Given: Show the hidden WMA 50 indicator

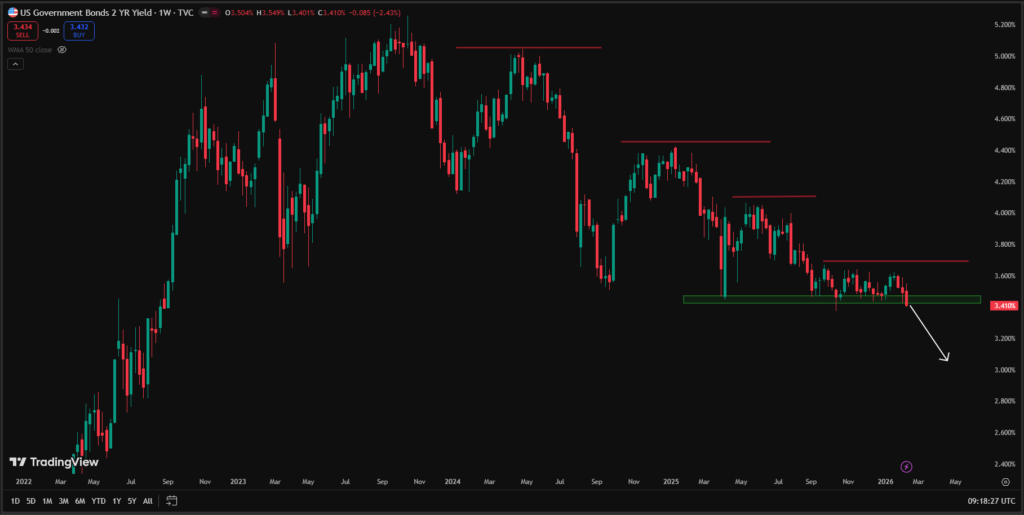Looking at the screenshot, I should coord(62,50).
